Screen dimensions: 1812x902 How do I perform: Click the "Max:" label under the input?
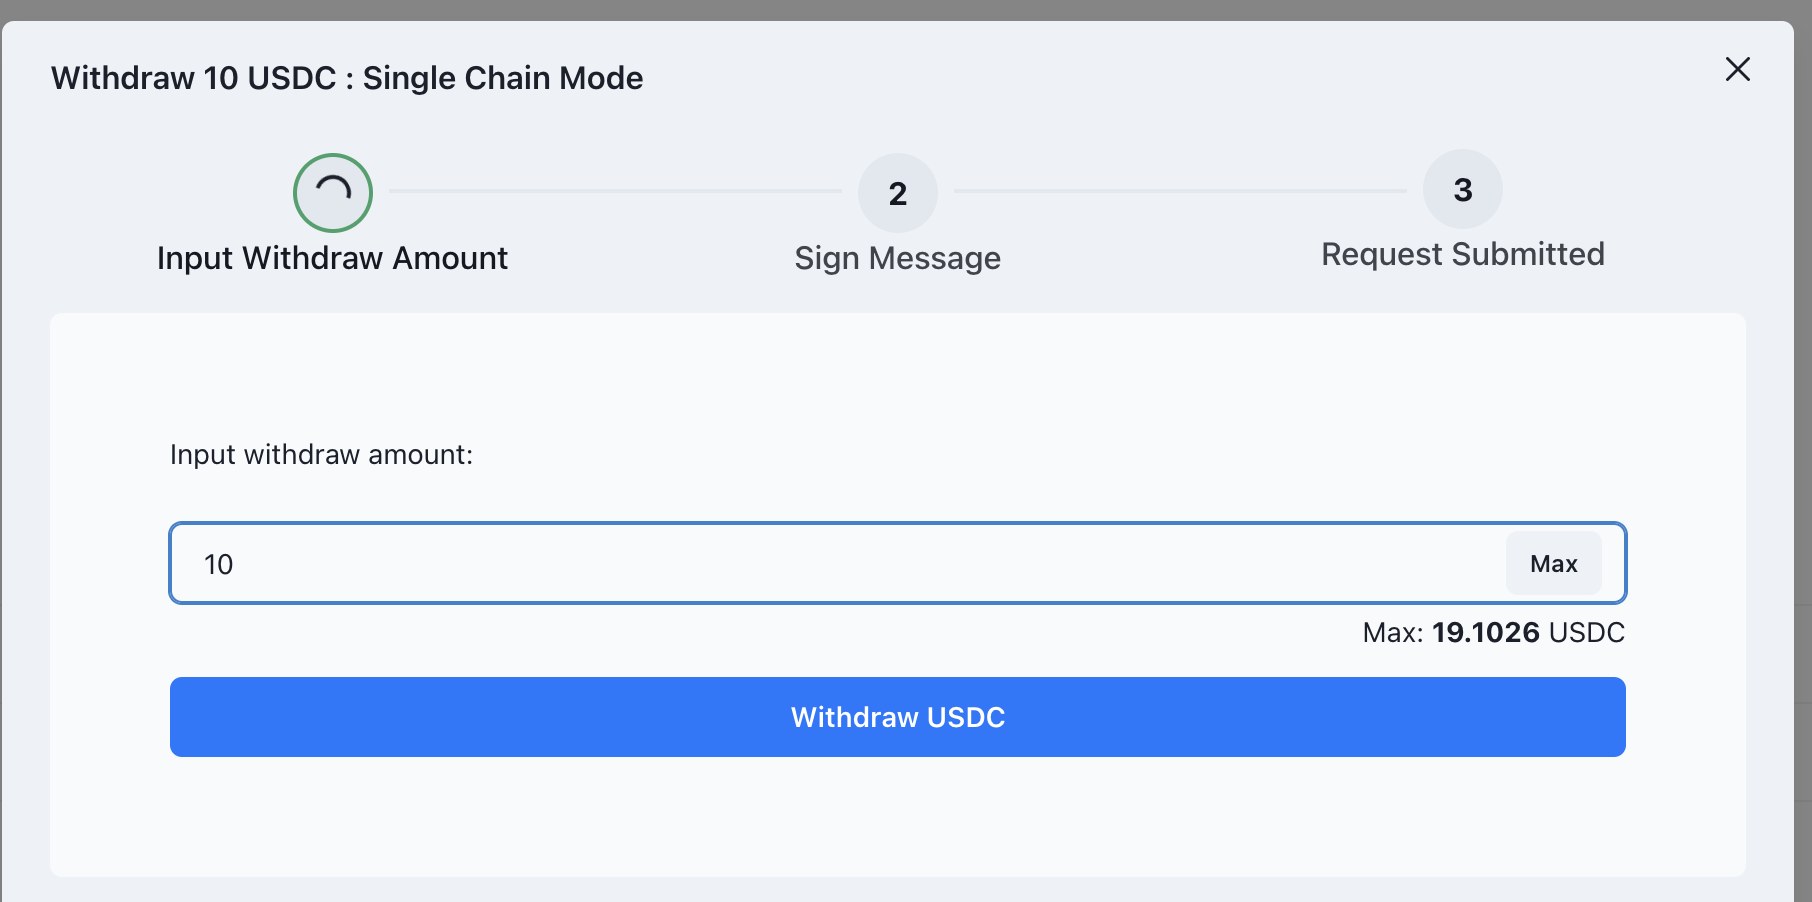1392,632
